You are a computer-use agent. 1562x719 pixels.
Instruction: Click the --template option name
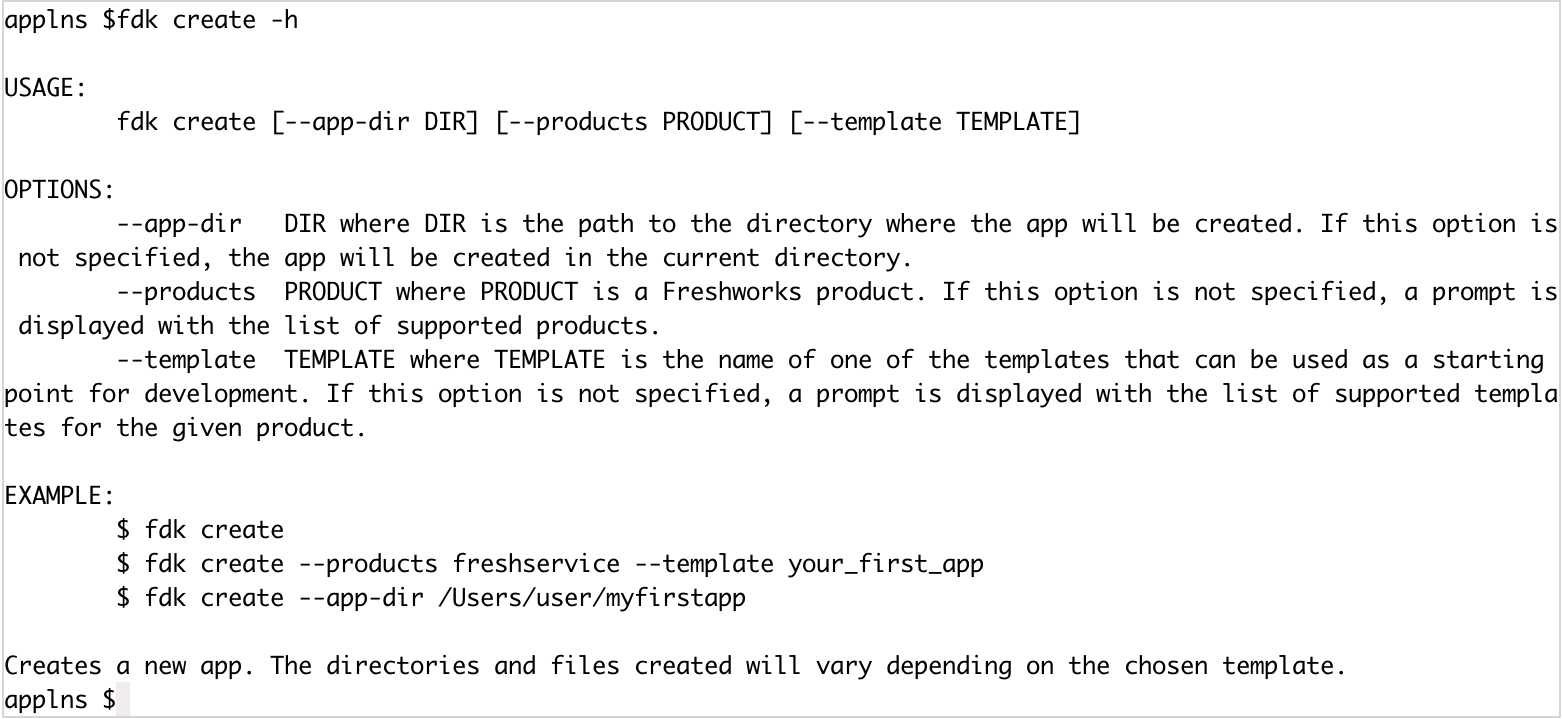tap(187, 360)
